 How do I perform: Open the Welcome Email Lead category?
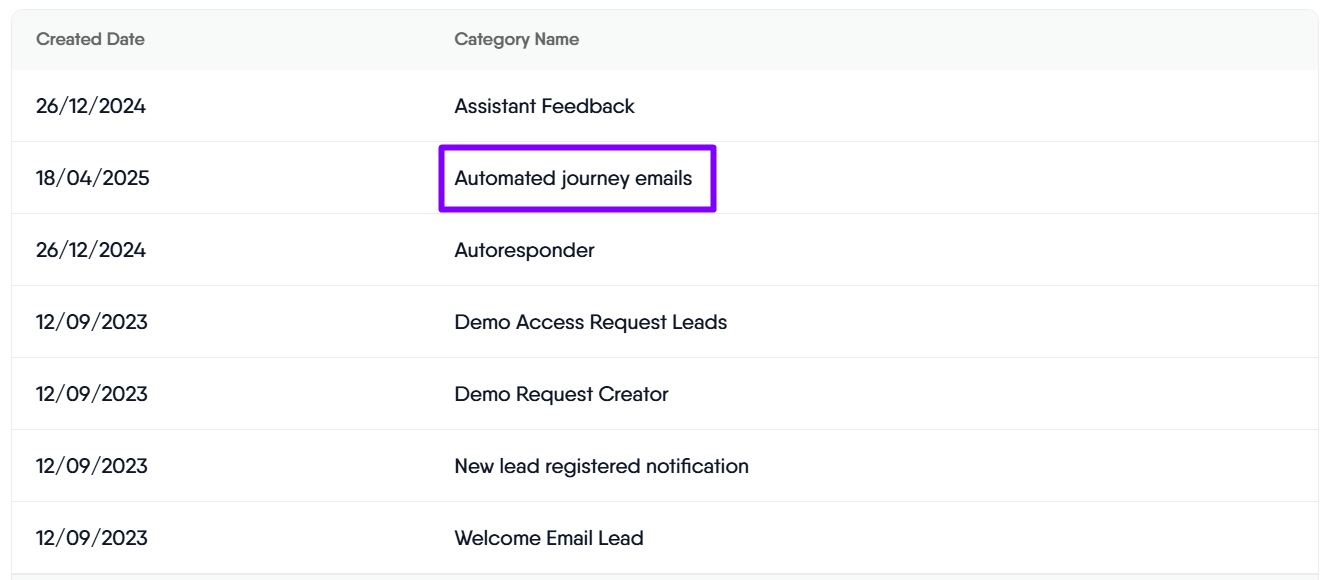pos(548,539)
